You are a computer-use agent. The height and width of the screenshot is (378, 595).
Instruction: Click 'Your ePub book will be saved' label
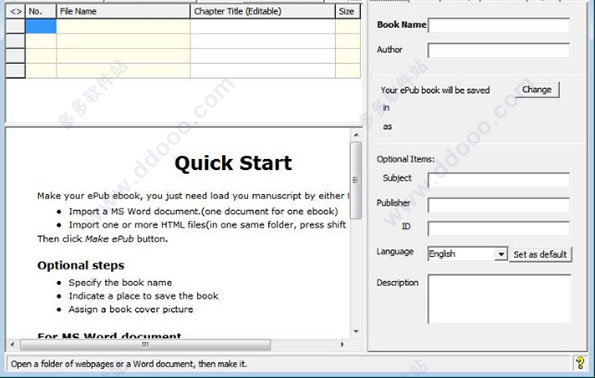tap(435, 90)
